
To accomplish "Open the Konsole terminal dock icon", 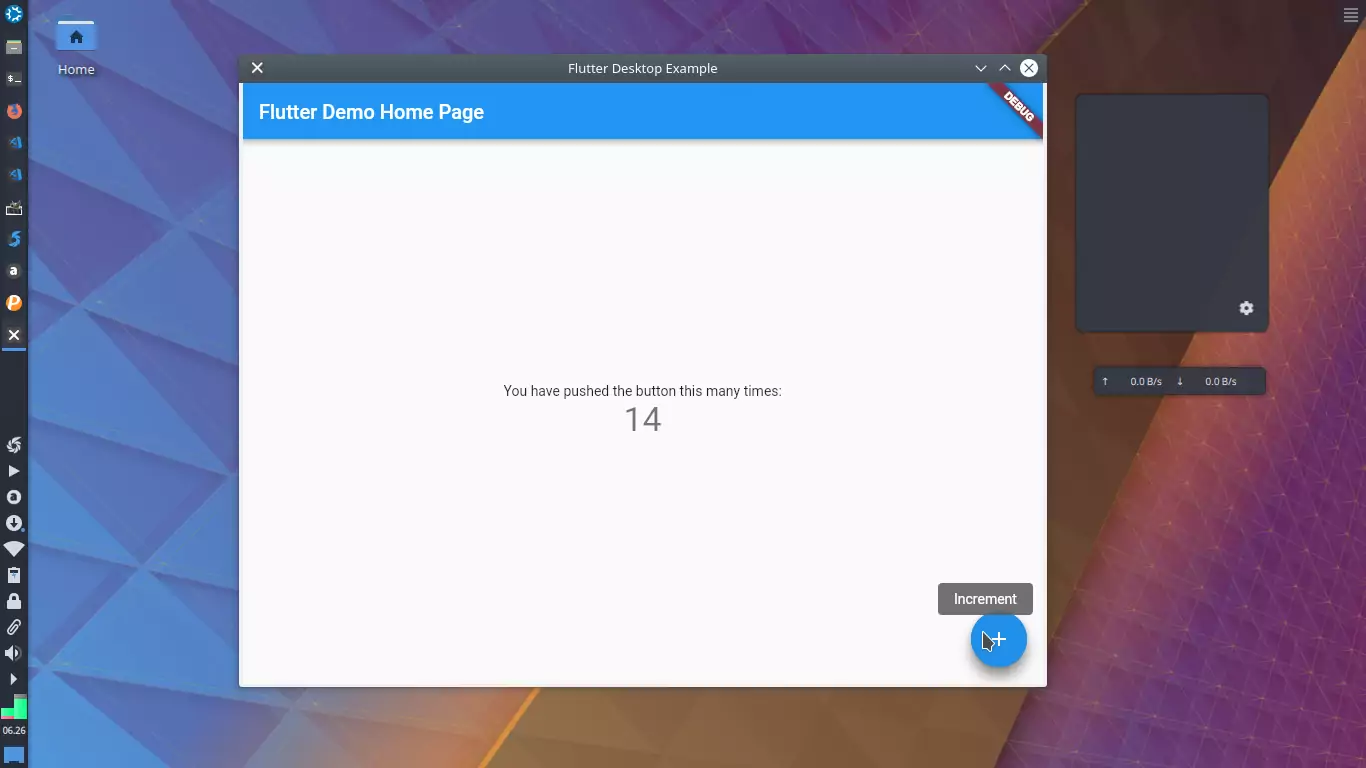I will point(14,78).
